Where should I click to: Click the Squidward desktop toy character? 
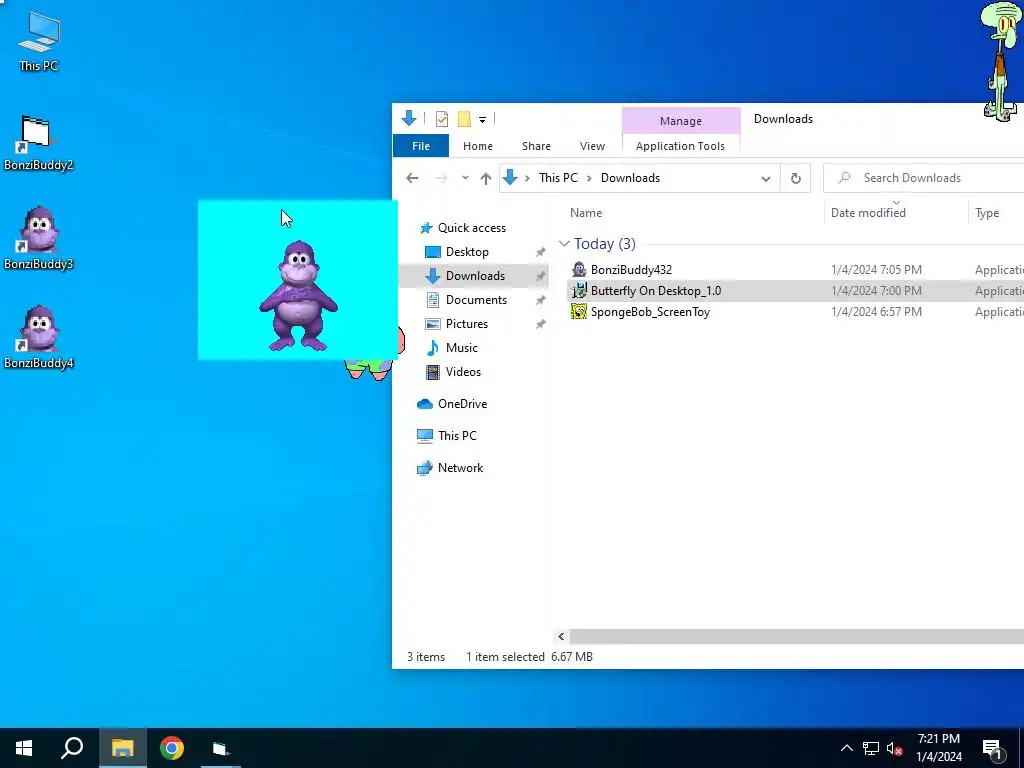1001,61
